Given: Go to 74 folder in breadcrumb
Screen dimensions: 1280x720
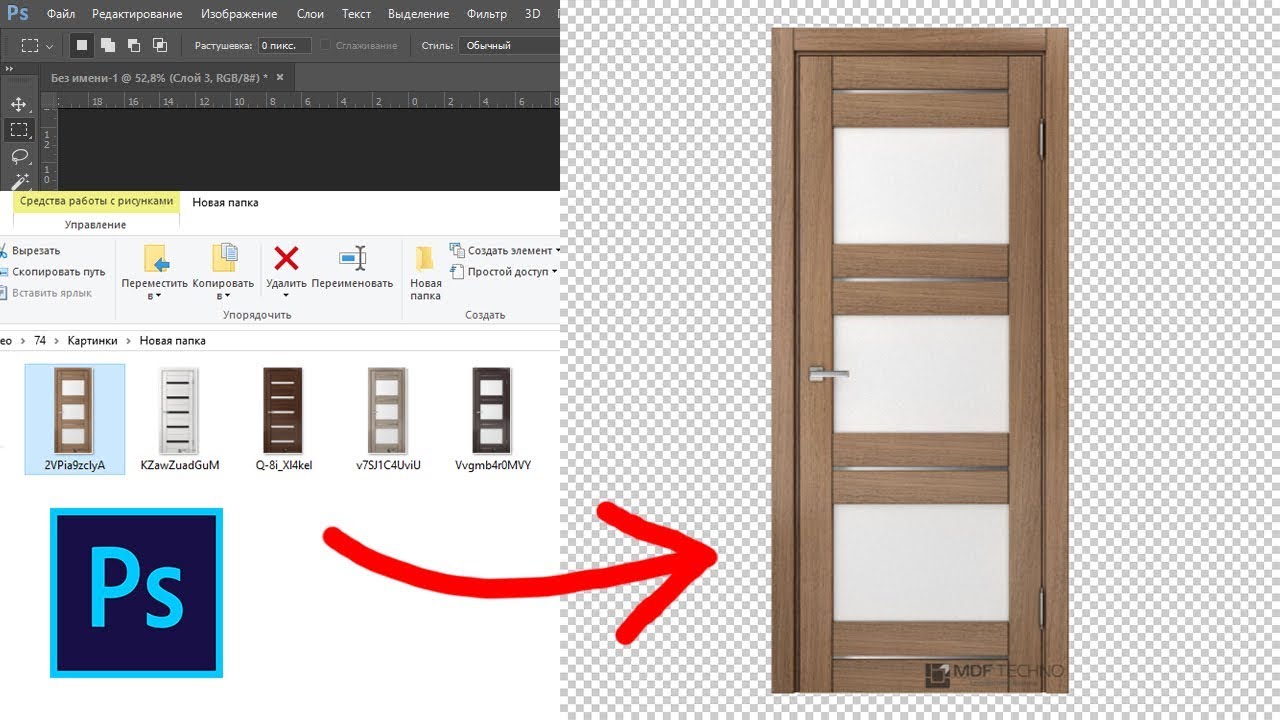Looking at the screenshot, I should [40, 341].
